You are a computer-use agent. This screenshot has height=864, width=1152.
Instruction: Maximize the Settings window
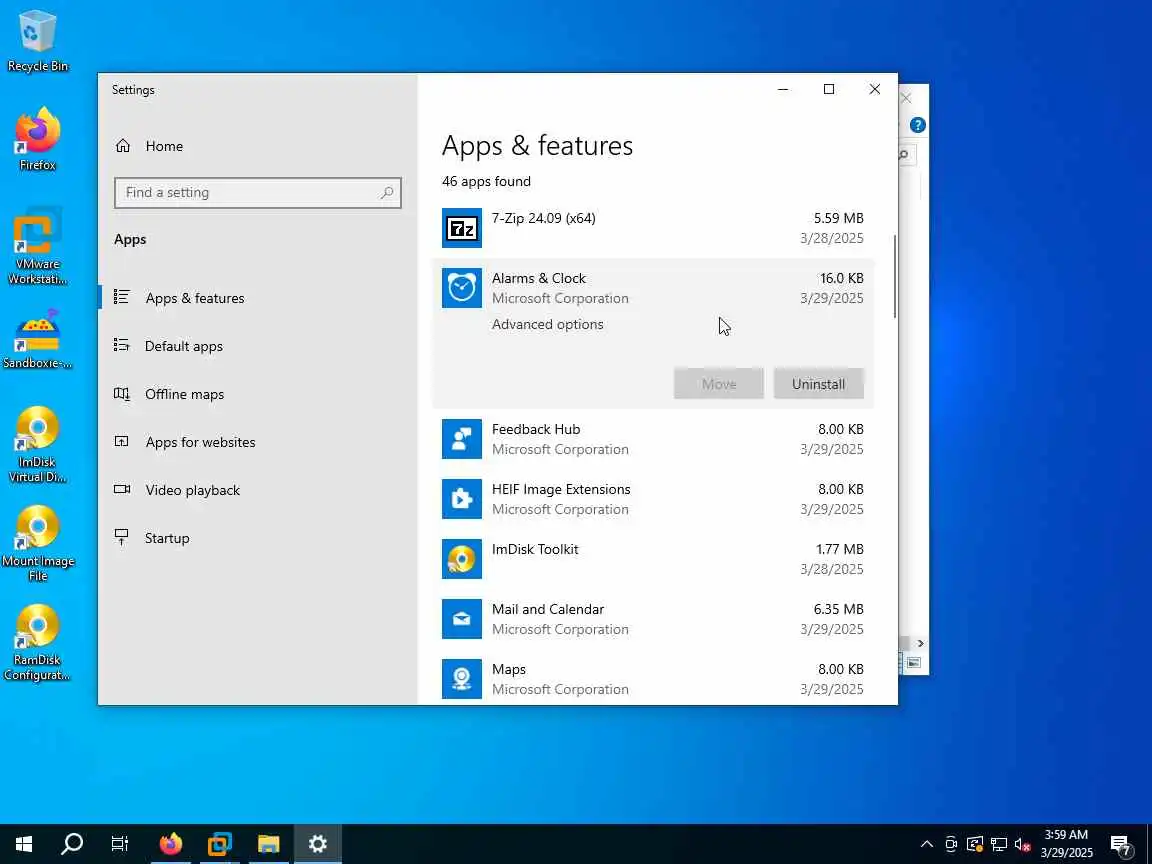(829, 89)
